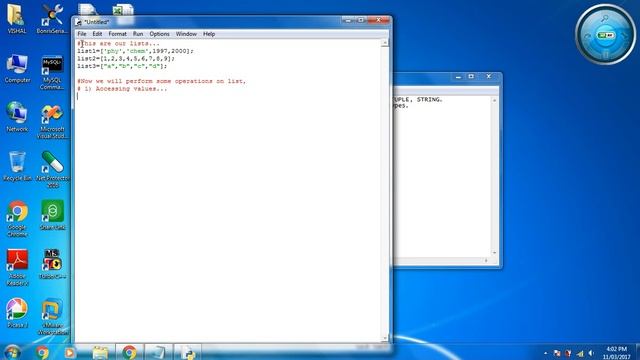Close the background window
The image size is (640, 360).
click(489, 77)
